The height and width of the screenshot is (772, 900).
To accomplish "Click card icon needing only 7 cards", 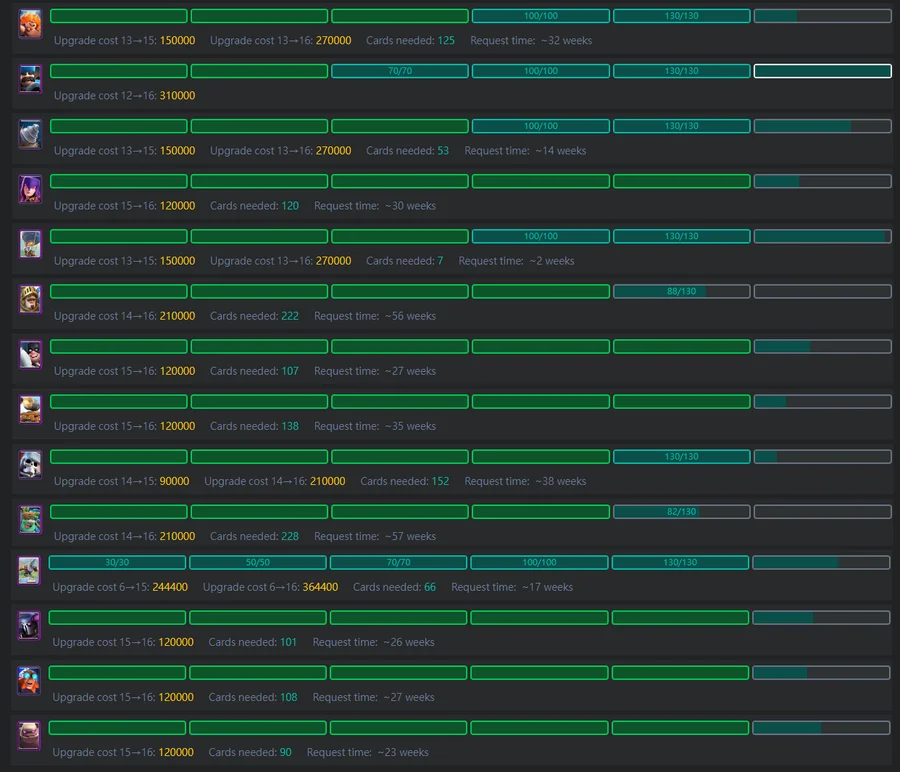I will coord(30,244).
